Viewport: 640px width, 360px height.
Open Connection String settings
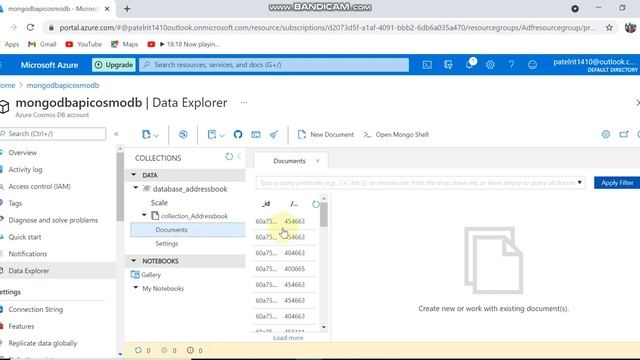point(36,309)
